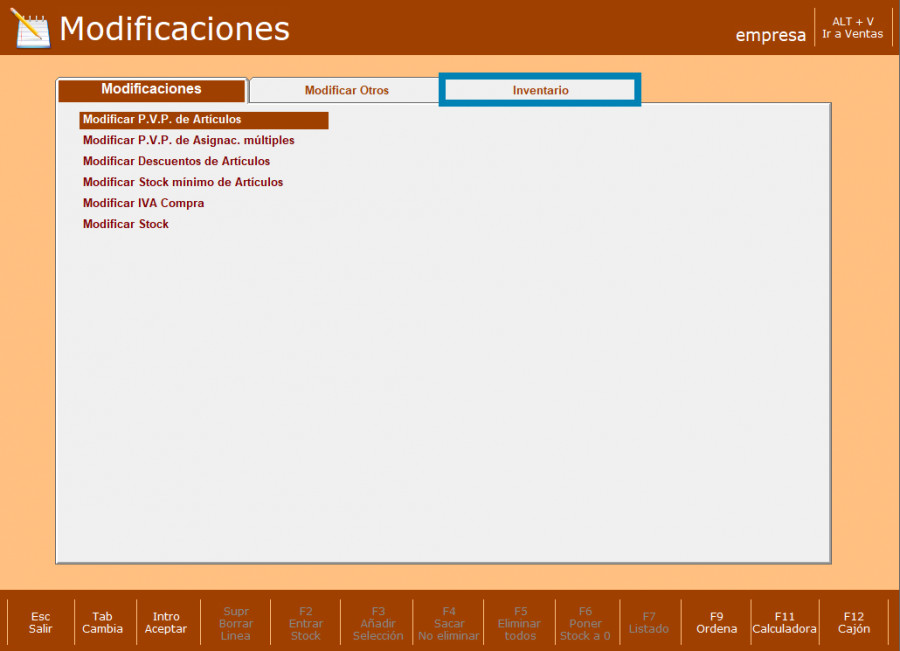Open Modificar Stock mínimo de Artículos

182,182
